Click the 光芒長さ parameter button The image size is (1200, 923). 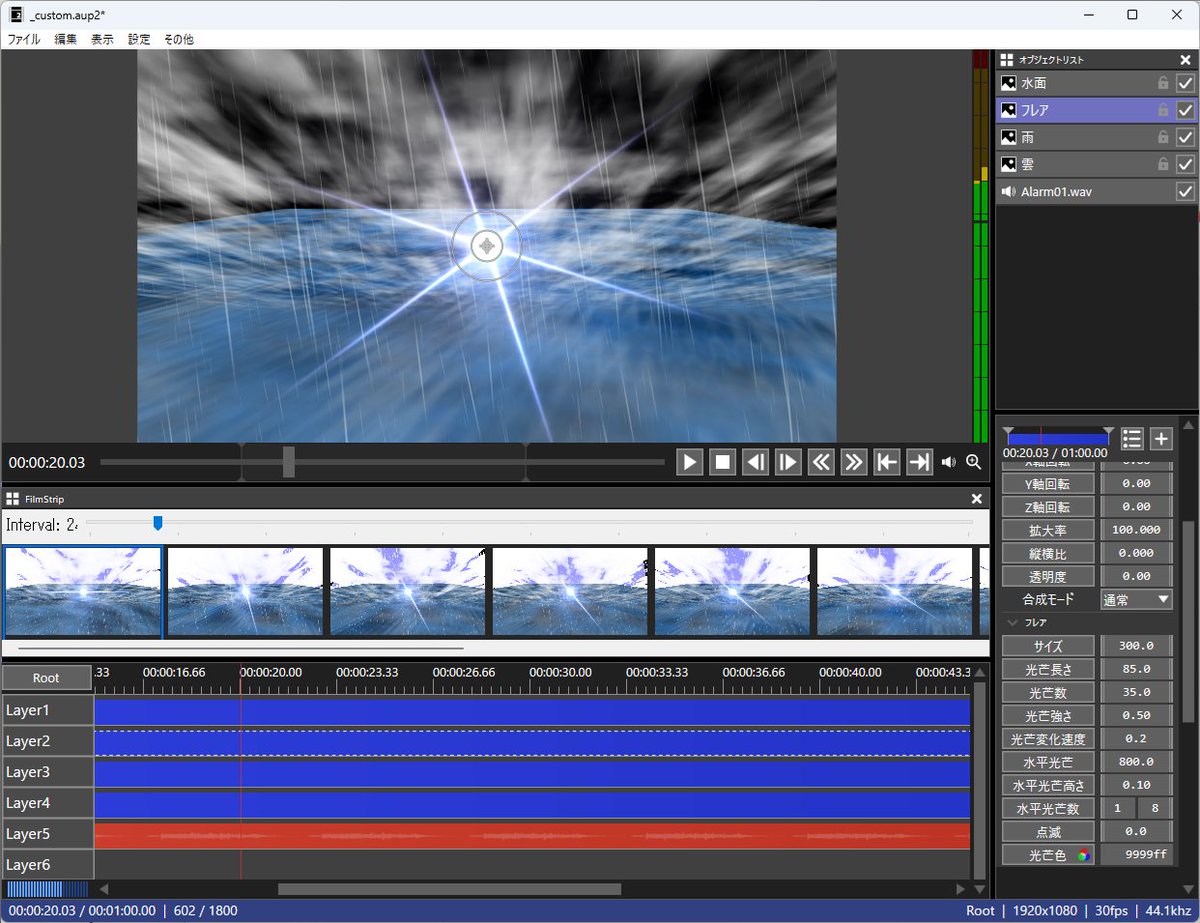(1049, 669)
